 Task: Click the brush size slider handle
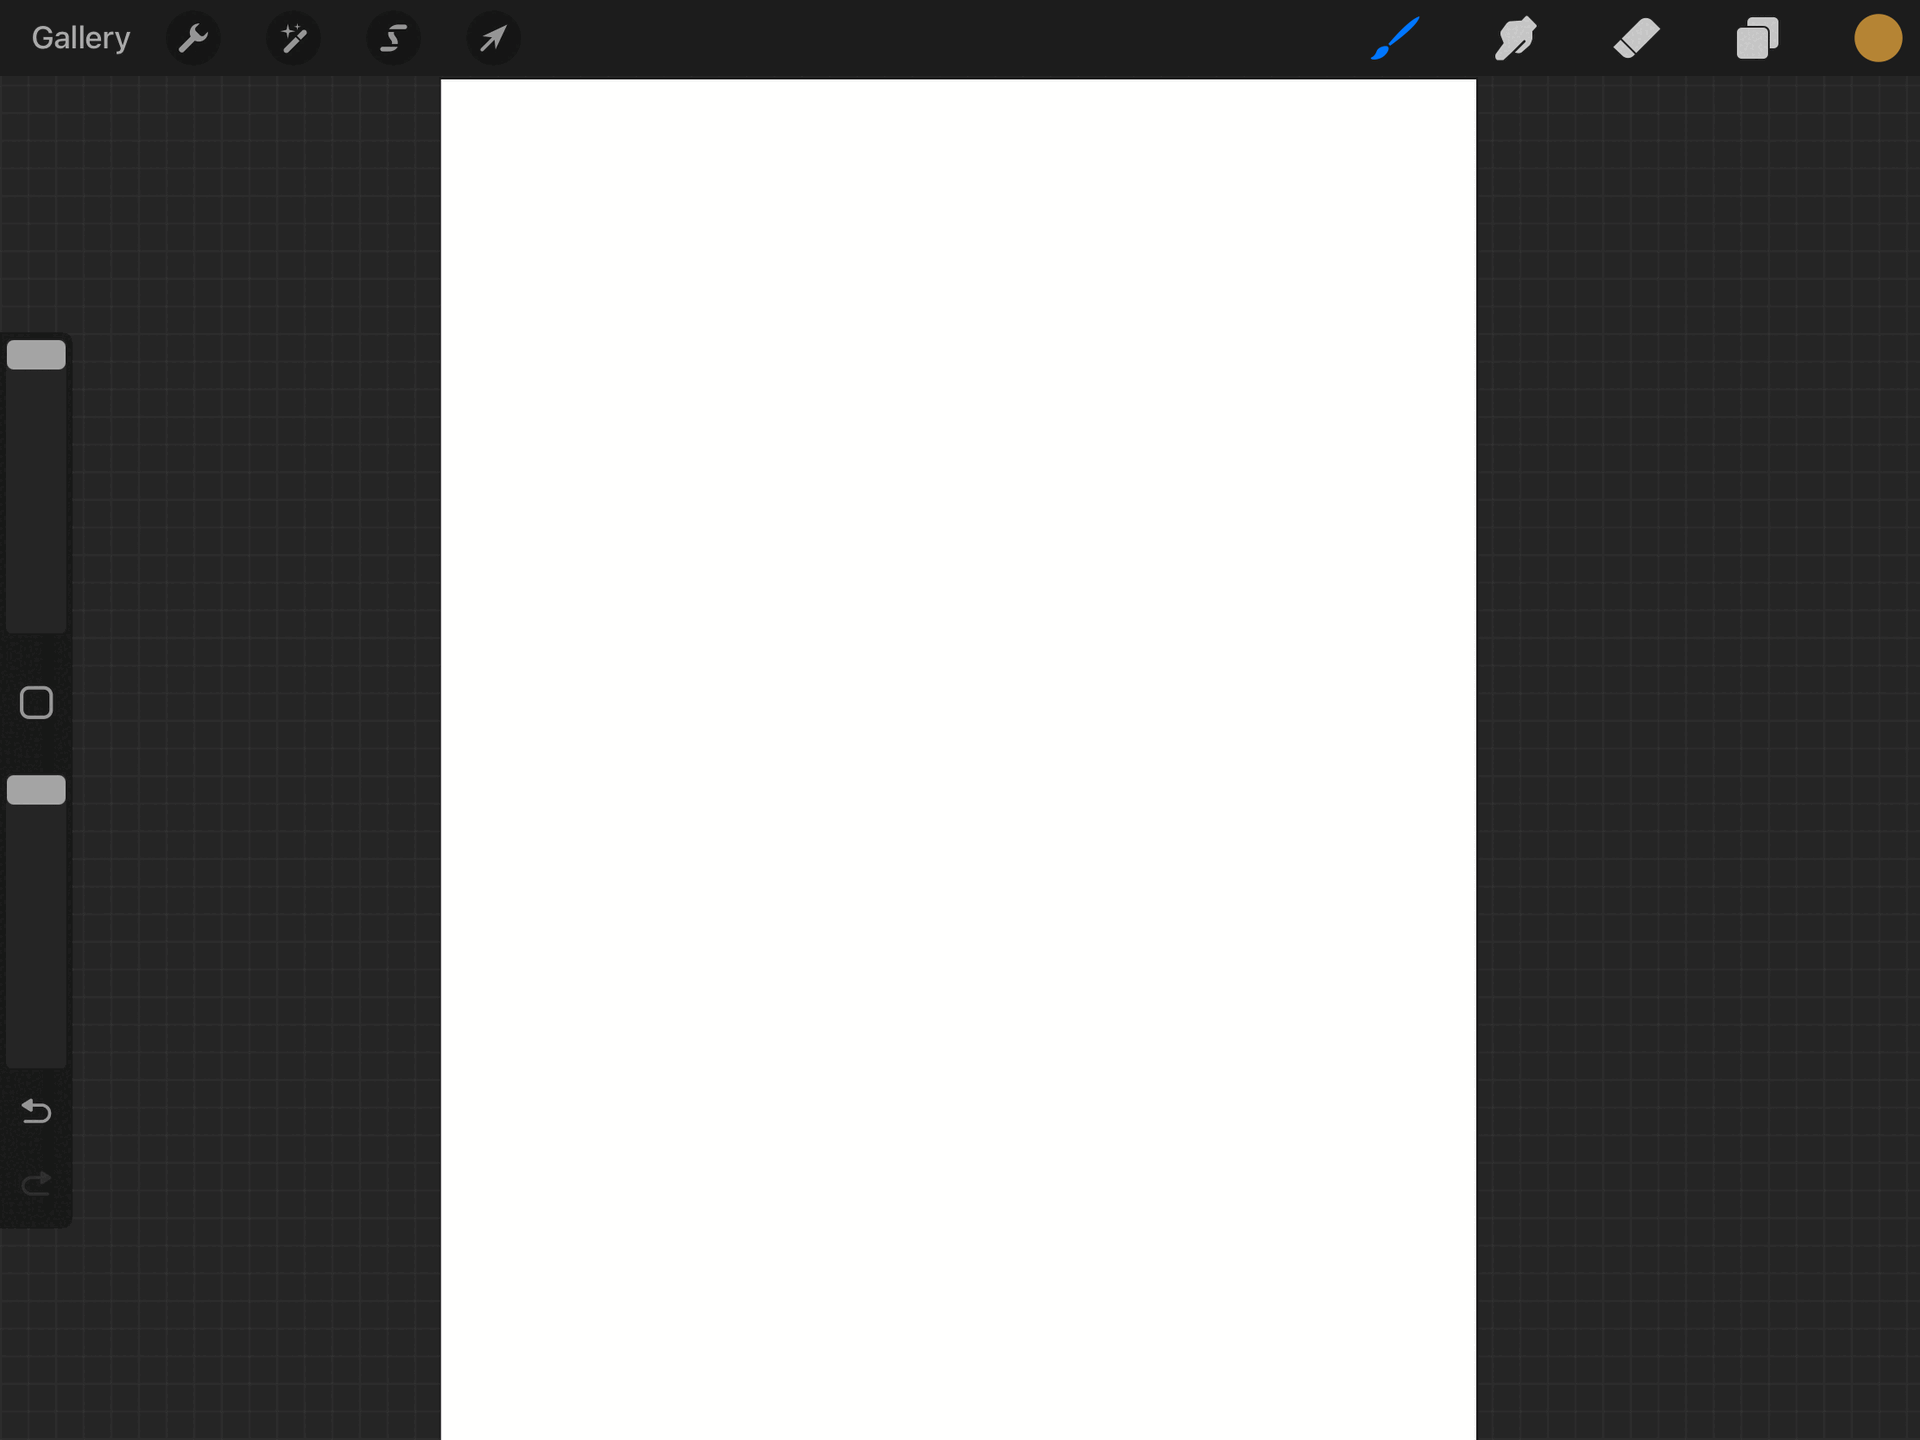[36, 355]
